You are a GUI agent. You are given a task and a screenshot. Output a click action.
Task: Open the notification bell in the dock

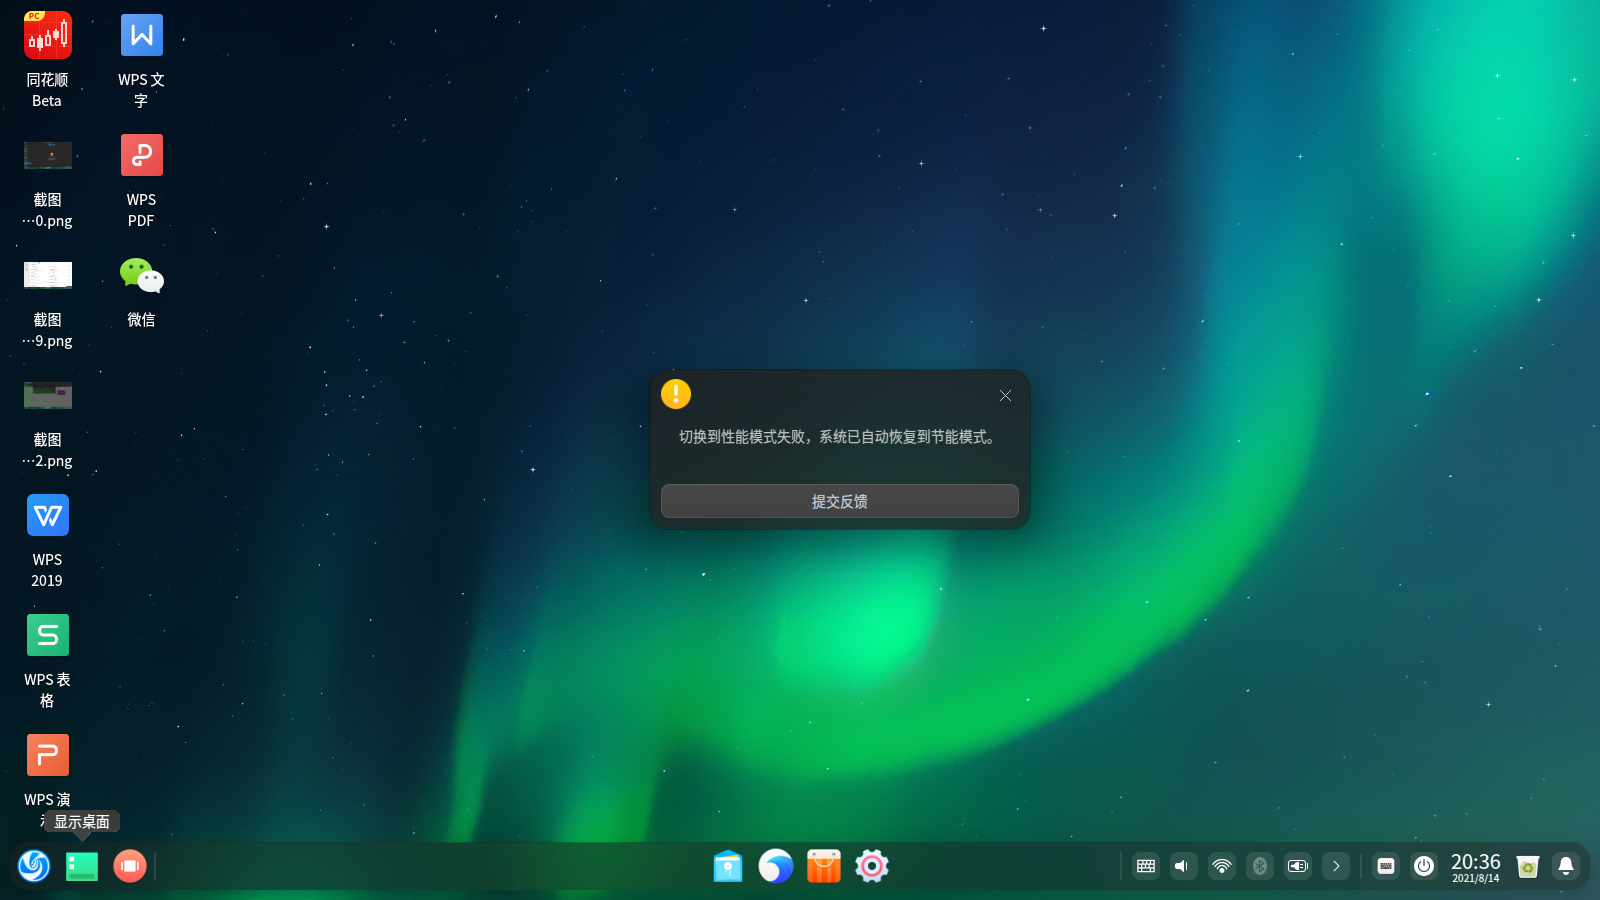pos(1566,866)
